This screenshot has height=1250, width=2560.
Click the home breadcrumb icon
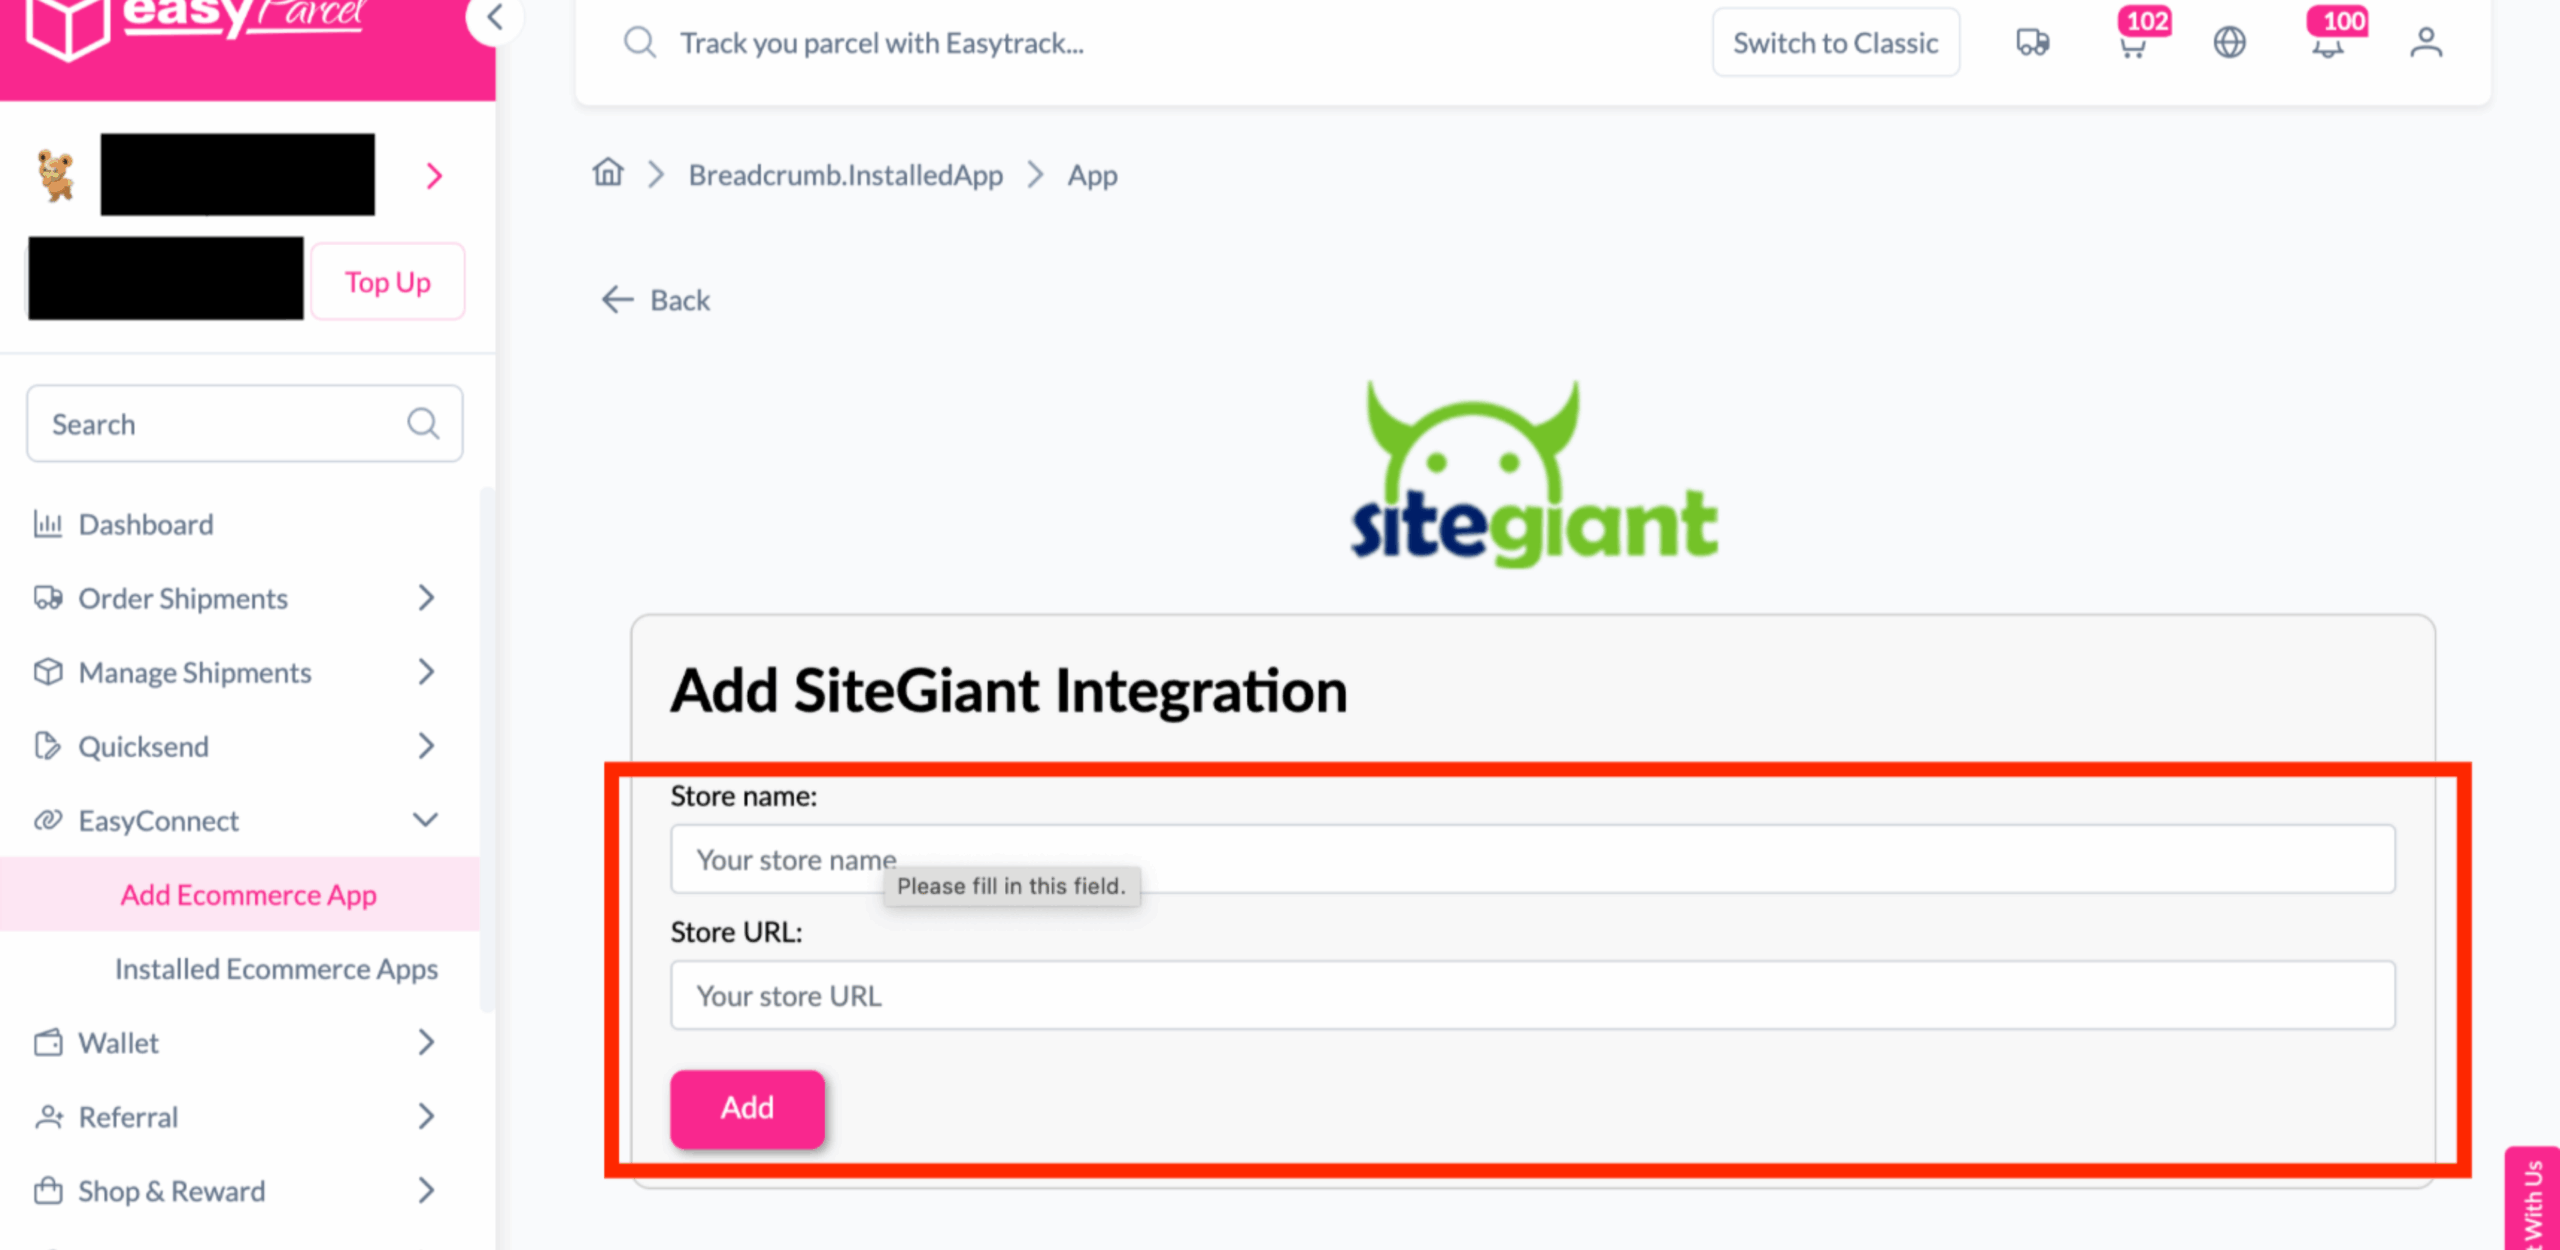tap(608, 173)
